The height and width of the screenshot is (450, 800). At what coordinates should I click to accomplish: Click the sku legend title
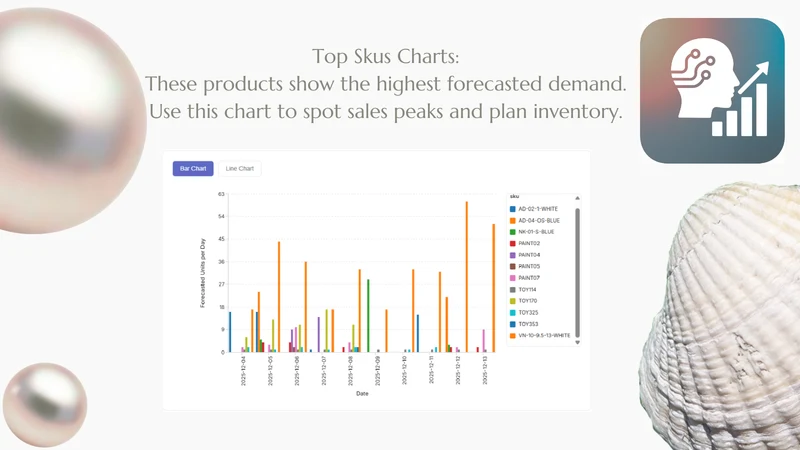(514, 196)
